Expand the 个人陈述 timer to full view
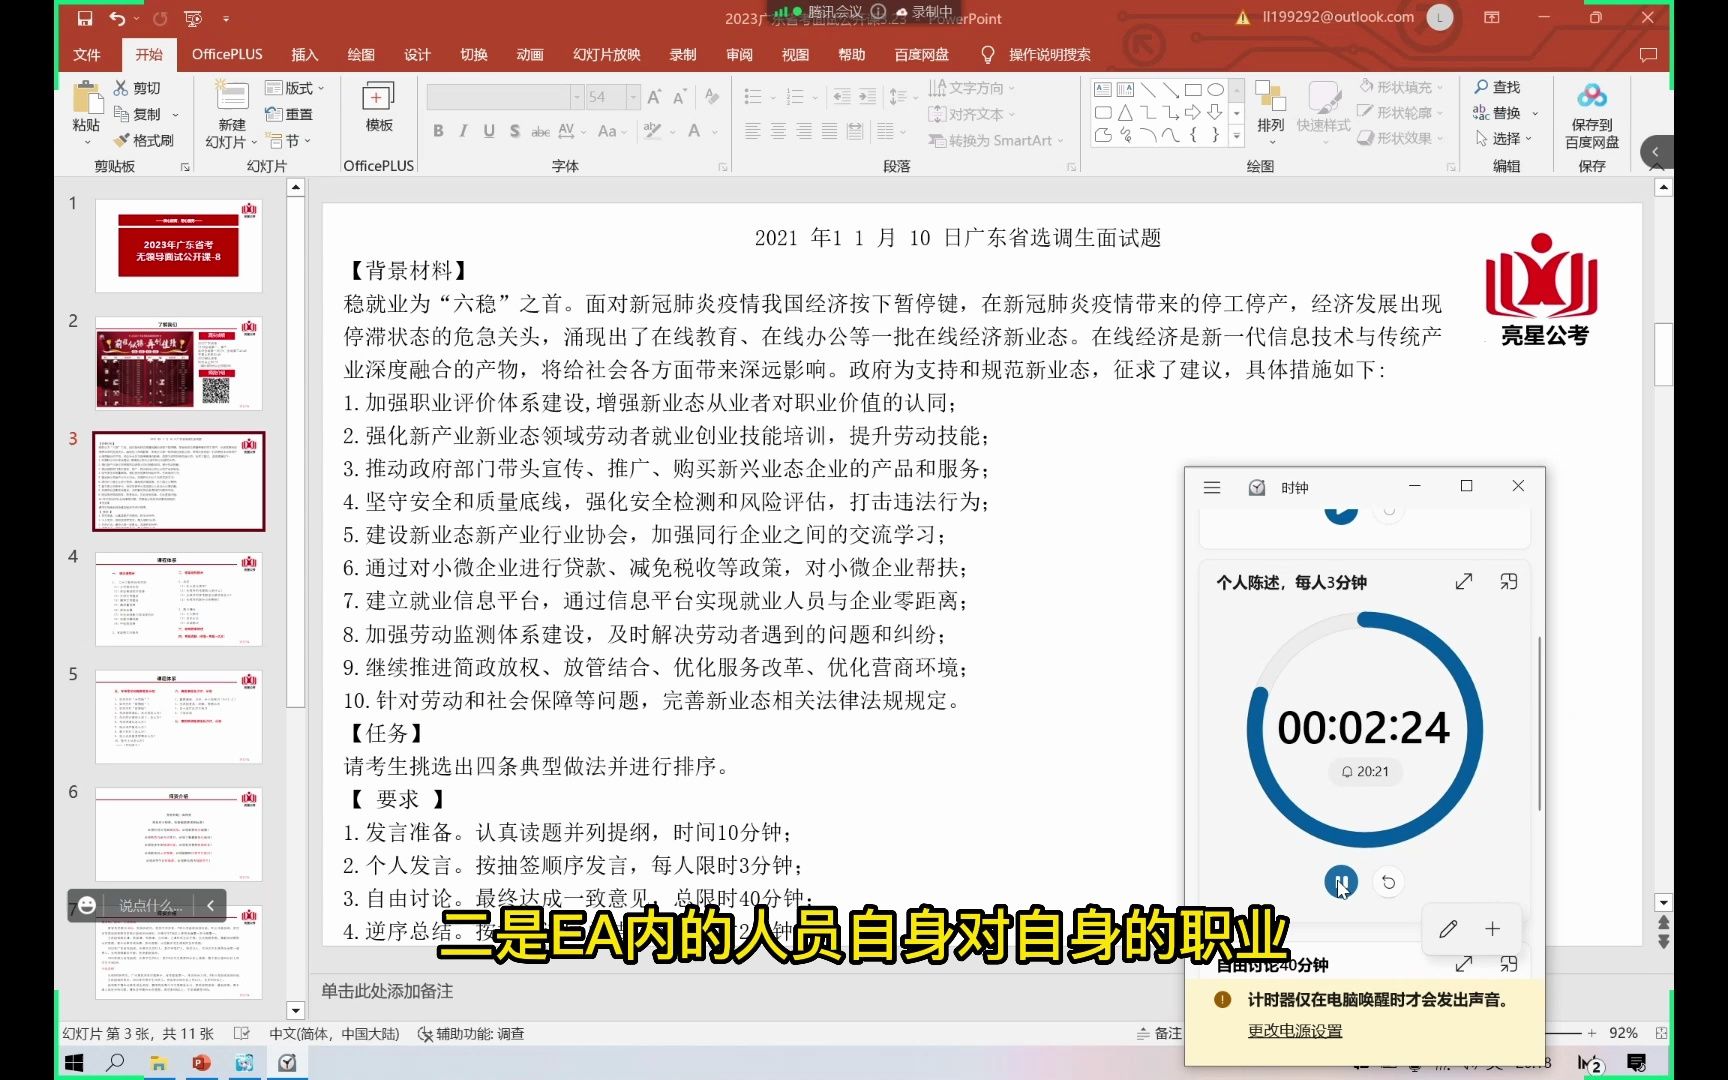 pyautogui.click(x=1464, y=582)
